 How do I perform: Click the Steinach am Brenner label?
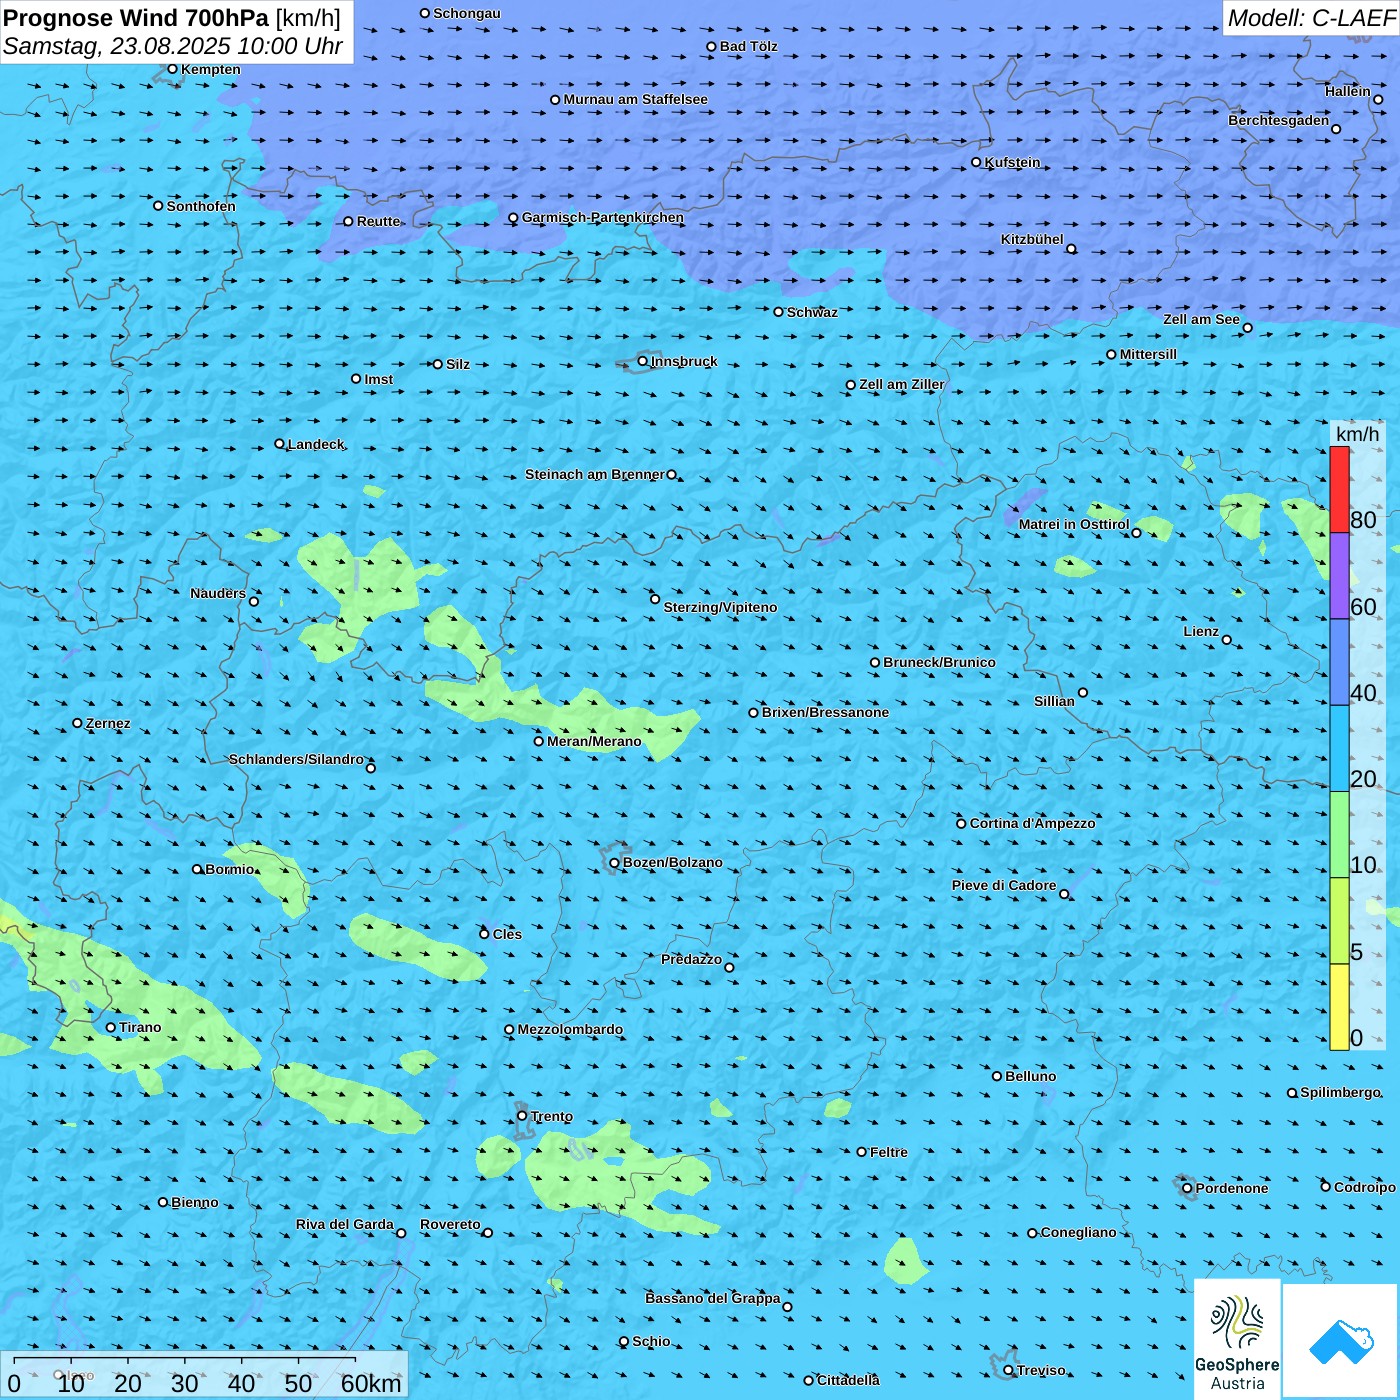595,474
